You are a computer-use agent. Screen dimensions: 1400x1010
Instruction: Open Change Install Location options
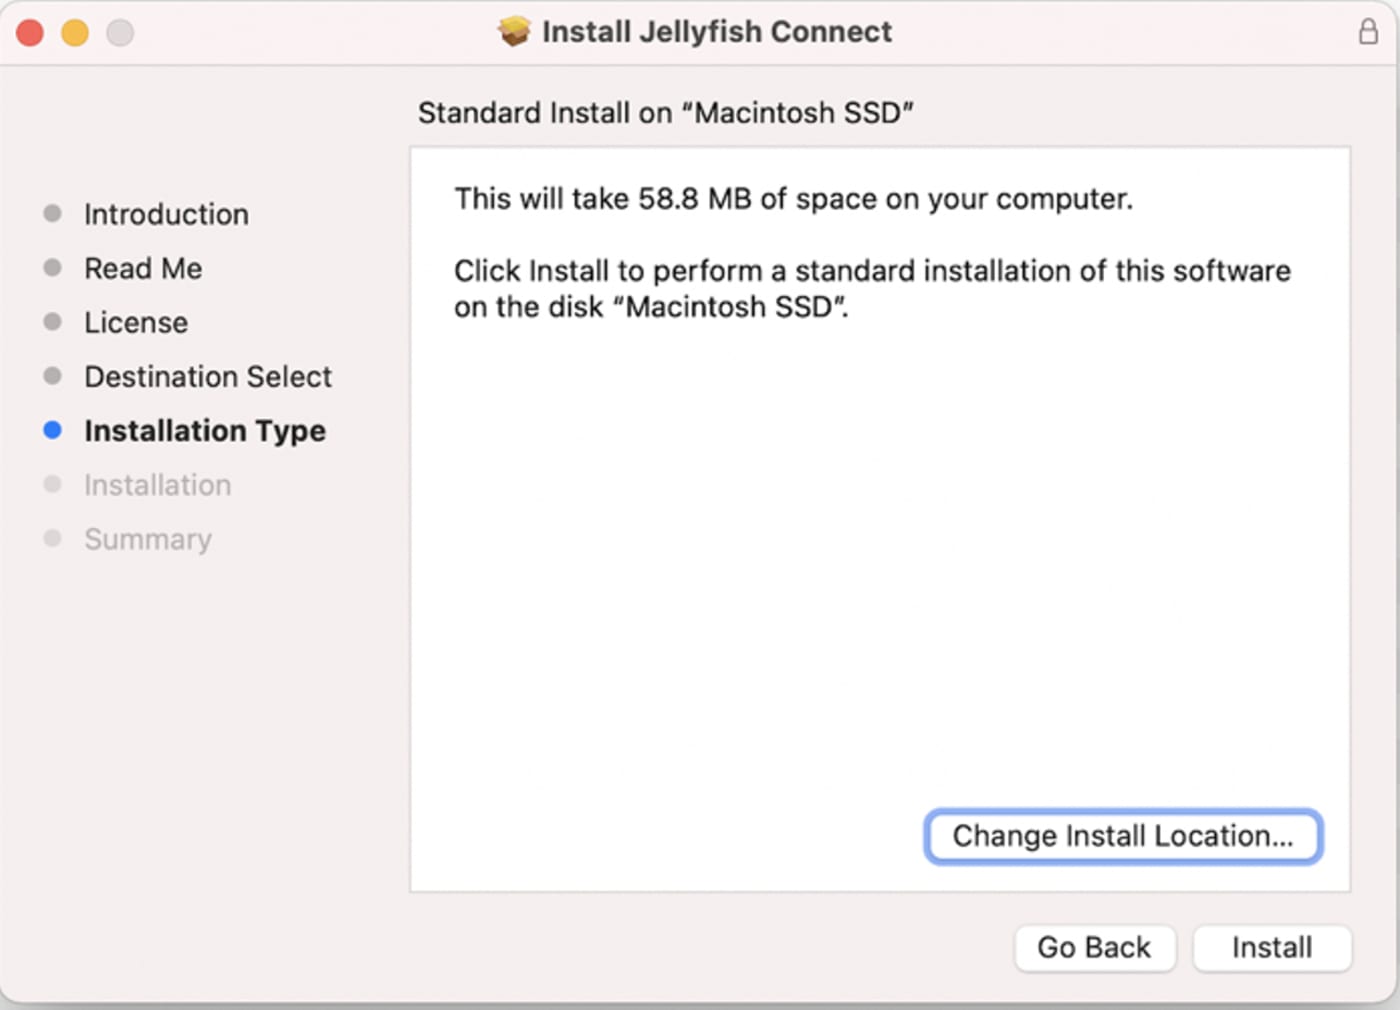[x=1123, y=836]
